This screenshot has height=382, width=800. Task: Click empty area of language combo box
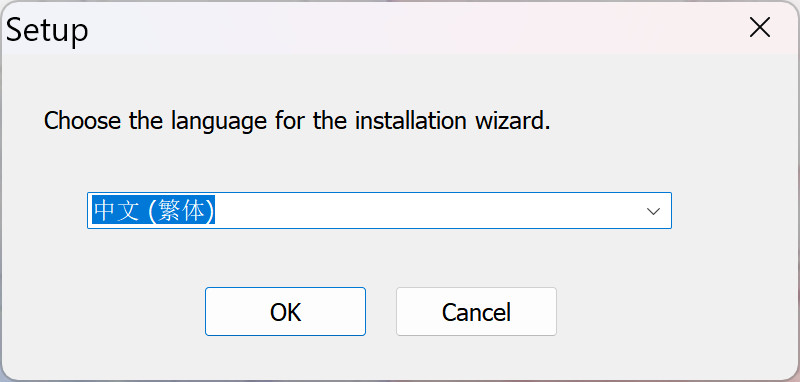coord(429,210)
